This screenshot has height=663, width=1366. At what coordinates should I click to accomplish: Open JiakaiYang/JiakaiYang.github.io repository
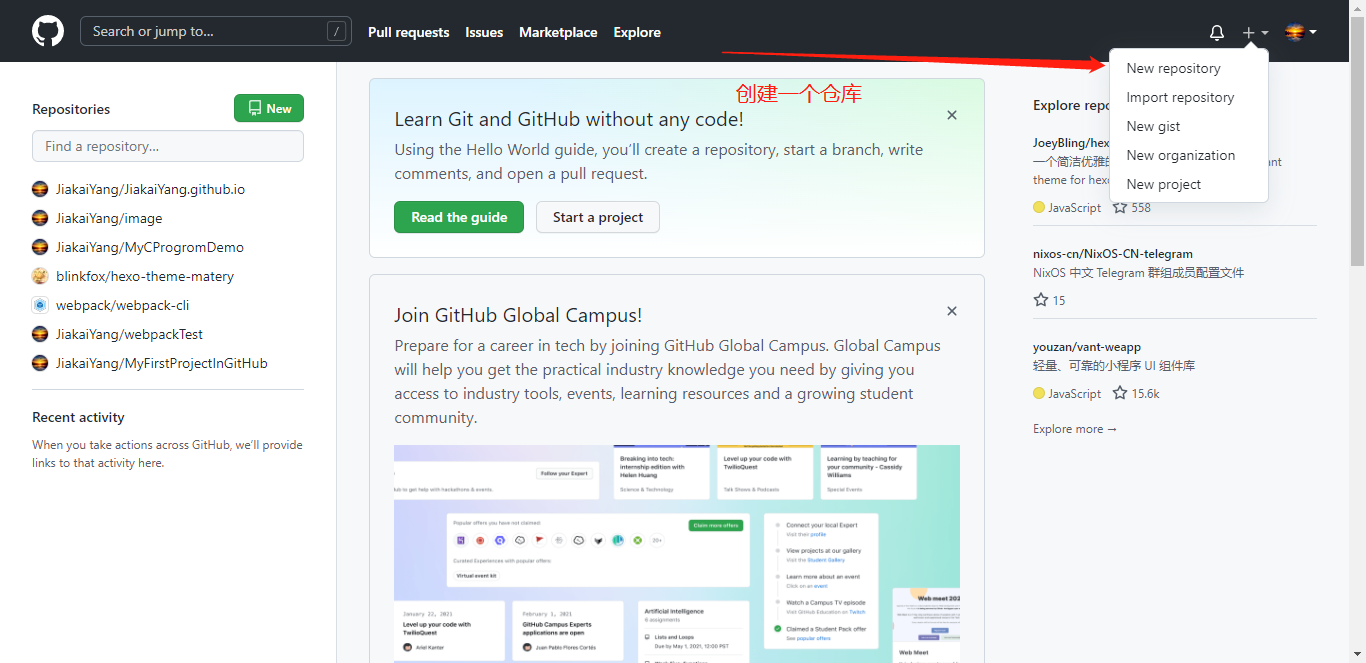tap(150, 189)
